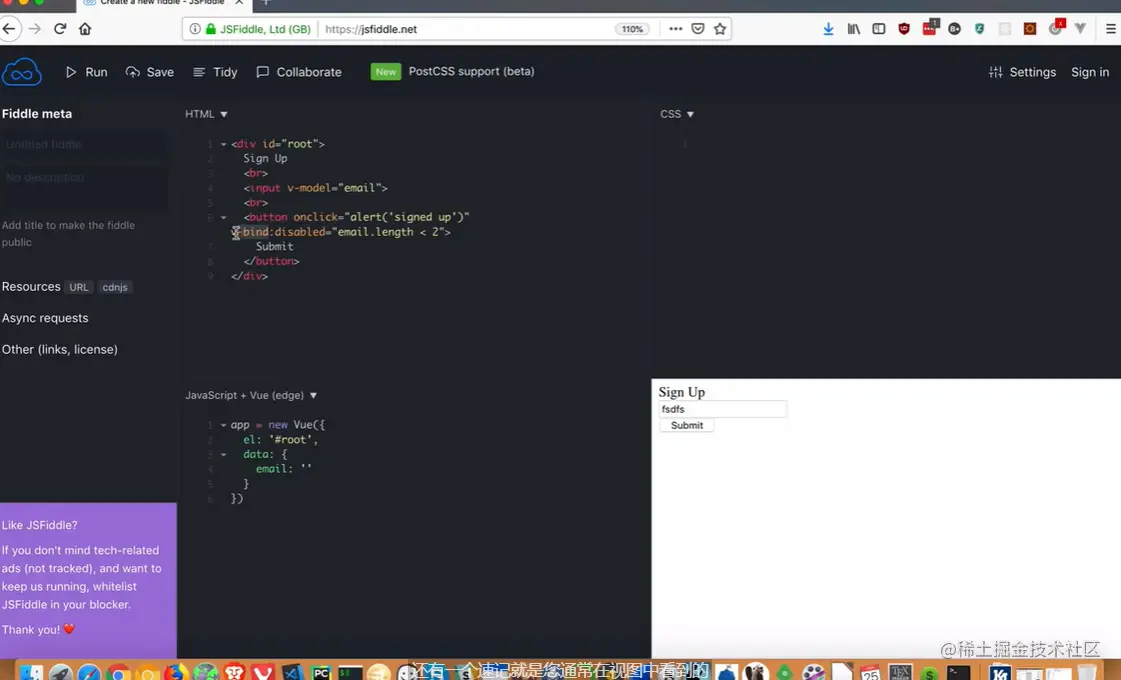Open the Firefox hamburger menu
1121x680 pixels.
point(1110,29)
